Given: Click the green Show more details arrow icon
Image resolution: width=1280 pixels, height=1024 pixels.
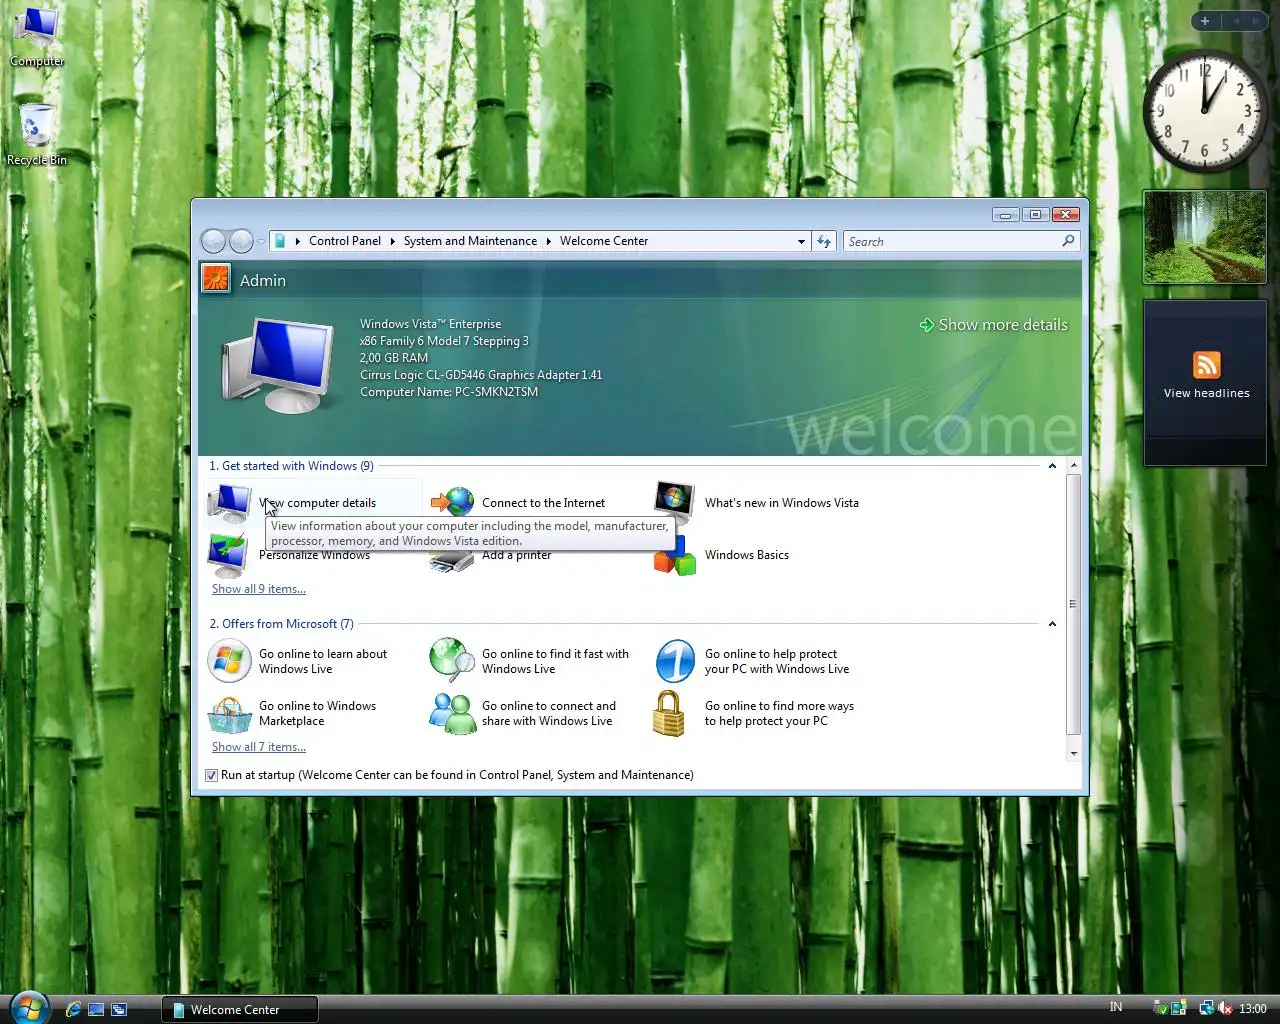Looking at the screenshot, I should tap(927, 325).
